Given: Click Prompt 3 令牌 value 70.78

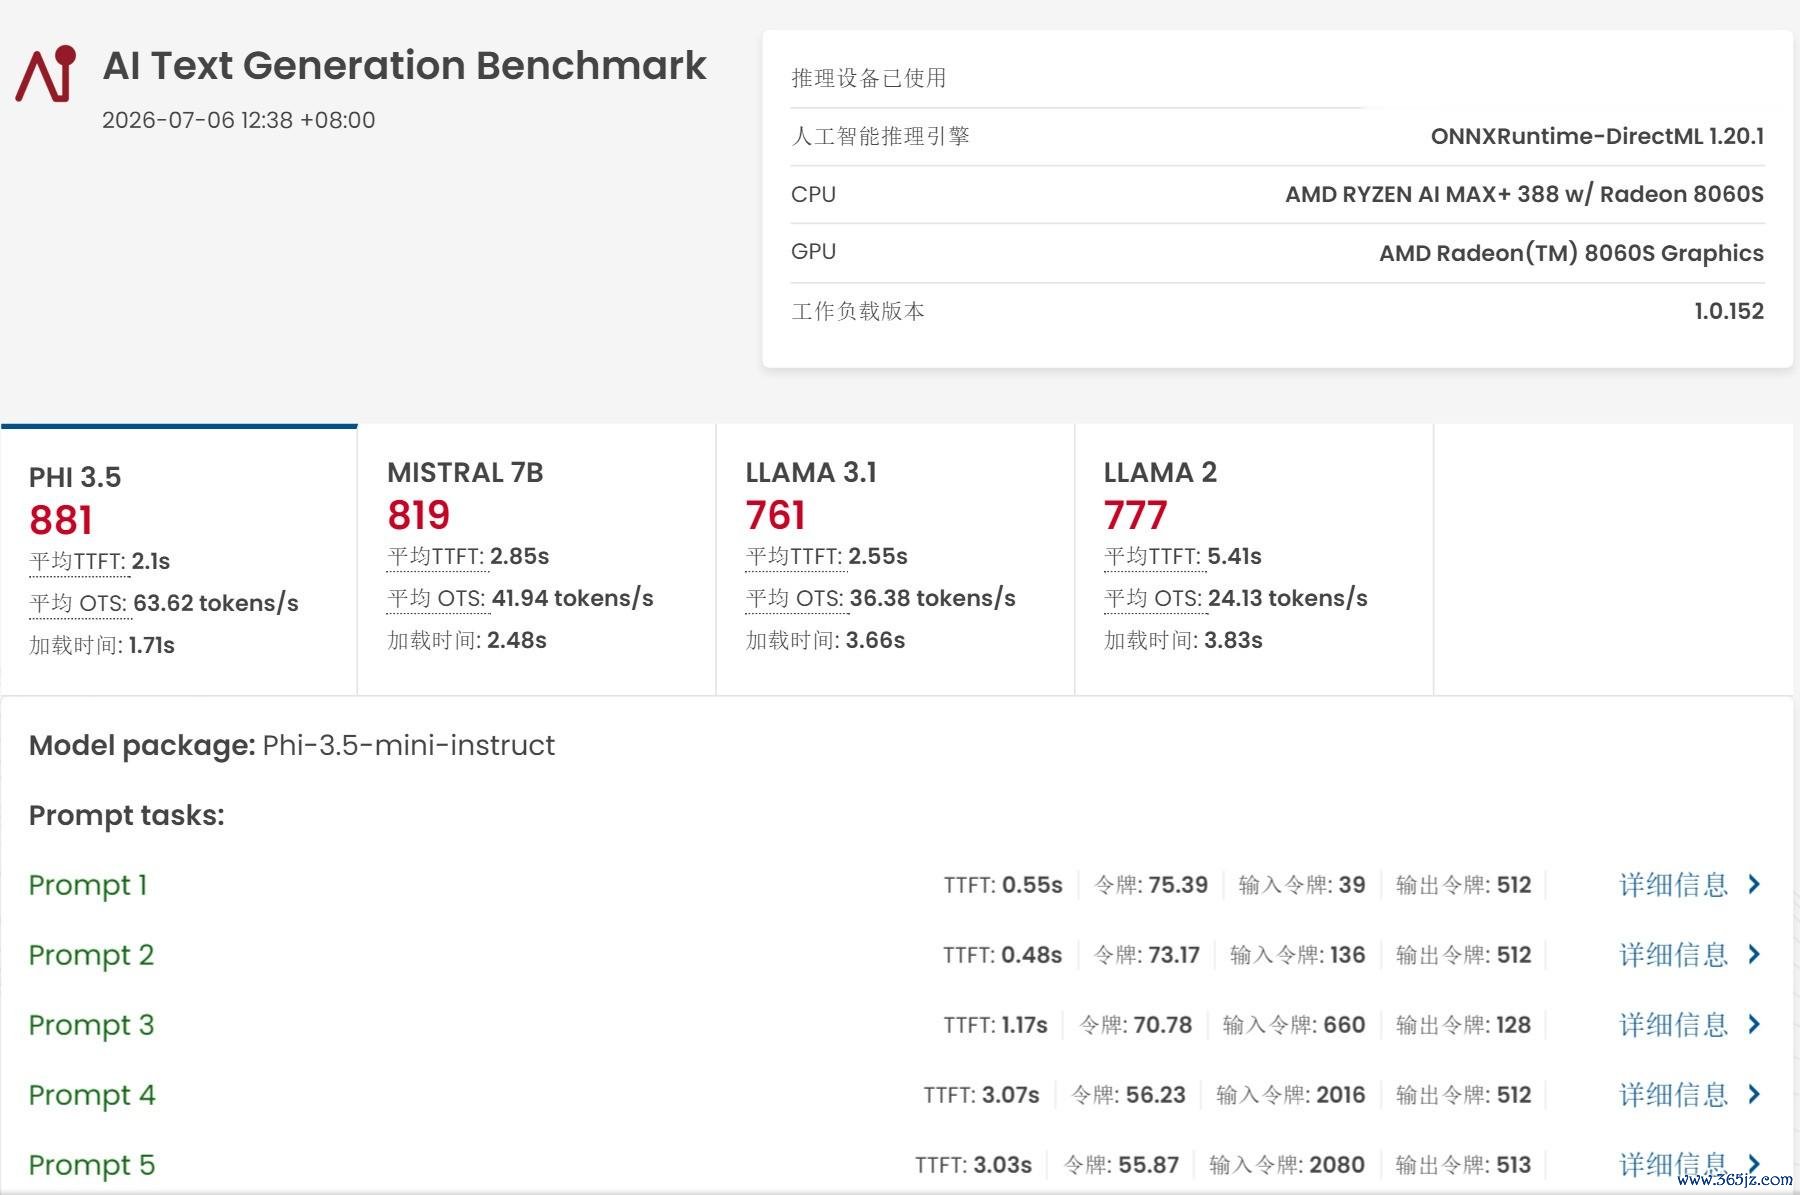Looking at the screenshot, I should [1163, 1025].
